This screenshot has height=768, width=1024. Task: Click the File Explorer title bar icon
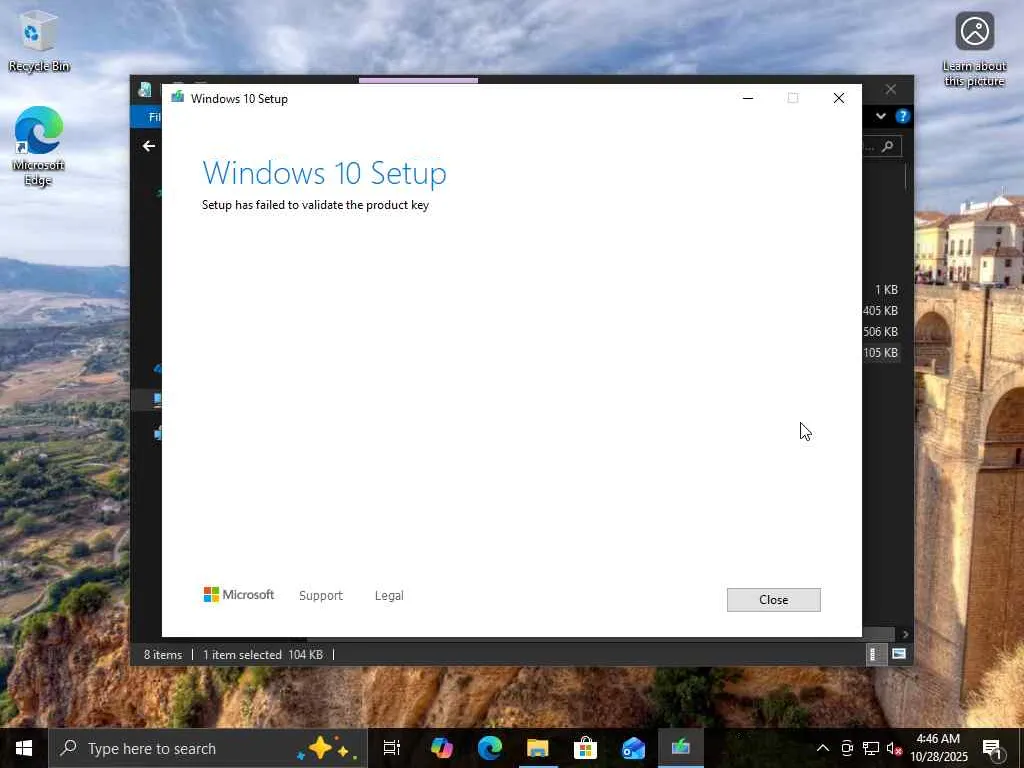145,89
